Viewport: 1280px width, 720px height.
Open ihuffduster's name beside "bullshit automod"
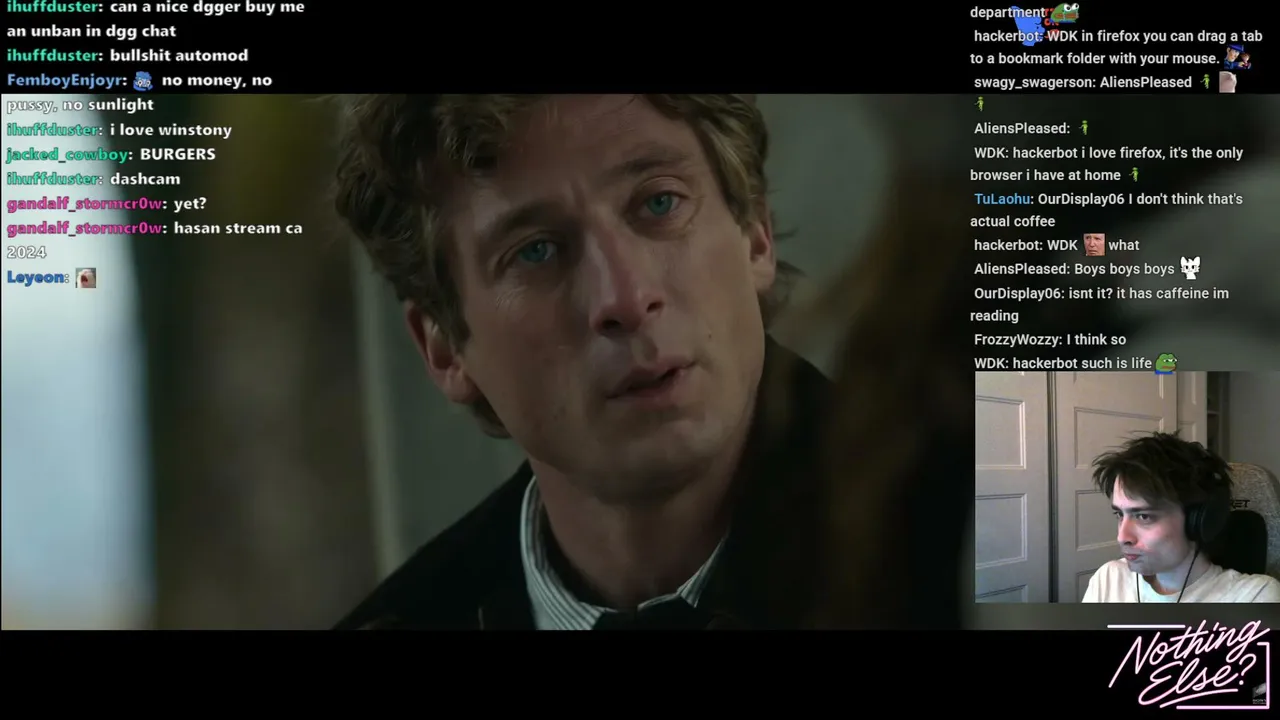pyautogui.click(x=53, y=56)
